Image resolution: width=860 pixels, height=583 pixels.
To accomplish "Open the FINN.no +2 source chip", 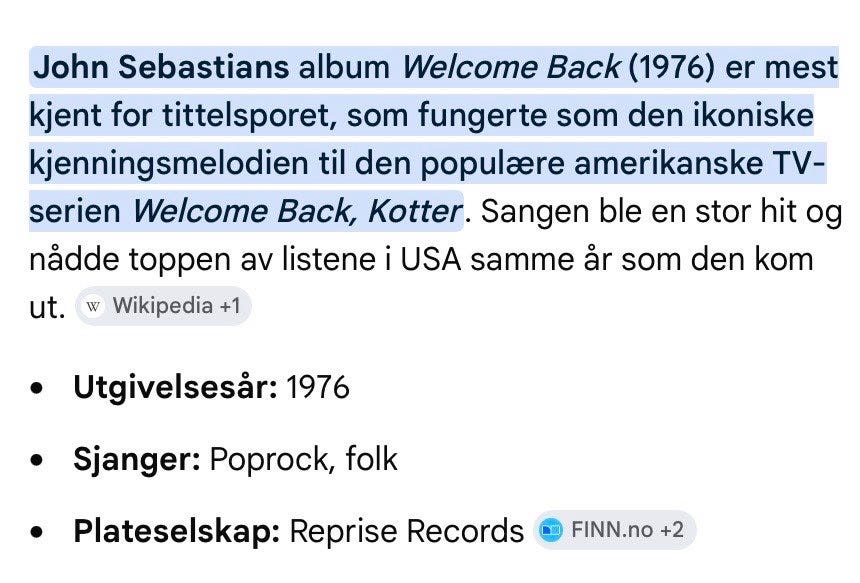I will 614,530.
